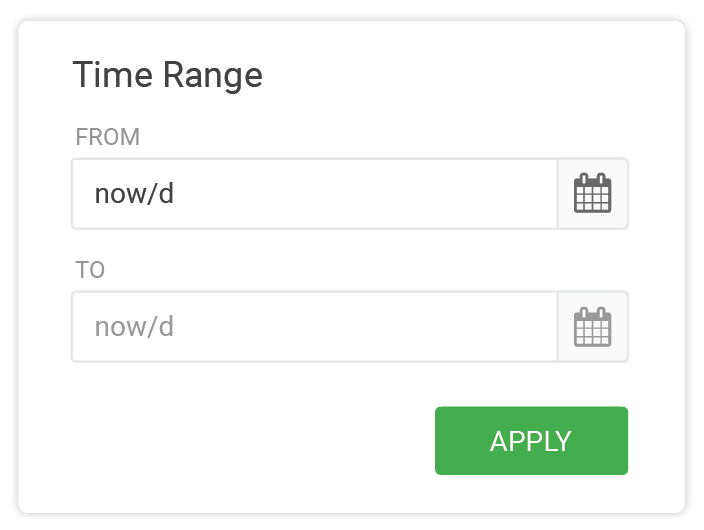704x530 pixels.
Task: Click the green APPLY button
Action: tap(531, 441)
